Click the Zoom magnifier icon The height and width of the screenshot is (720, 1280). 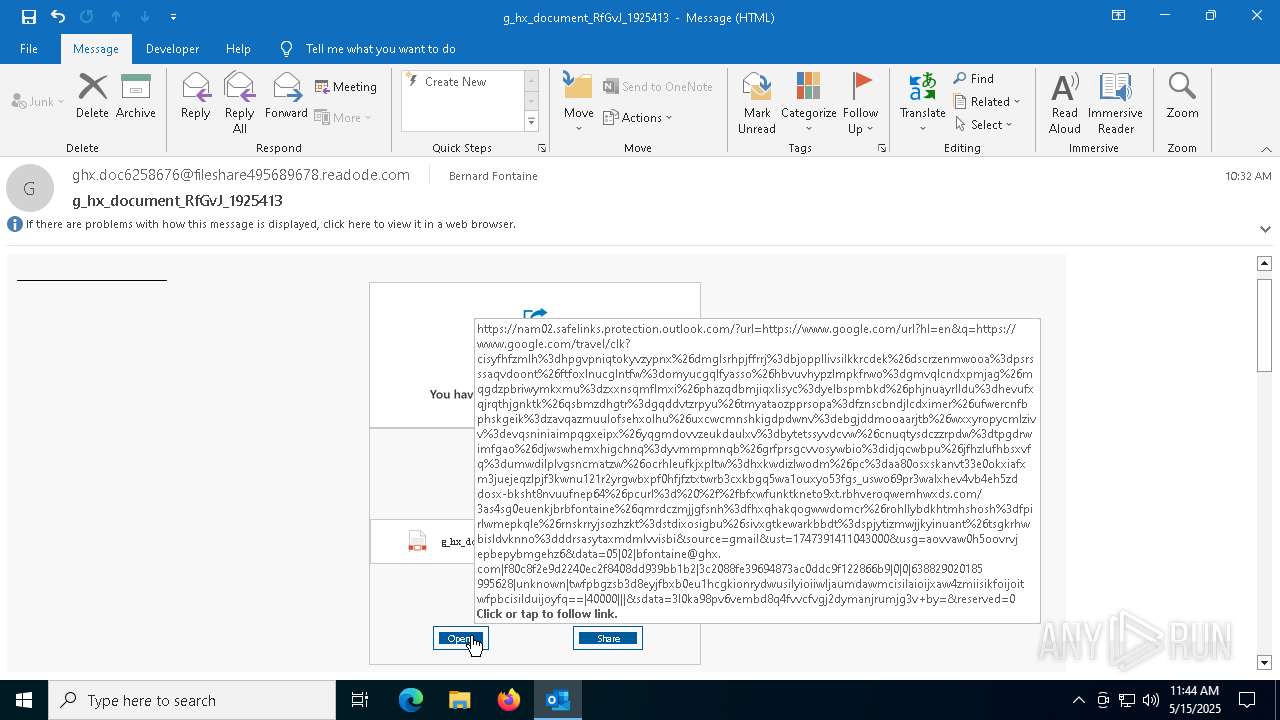tap(1182, 97)
